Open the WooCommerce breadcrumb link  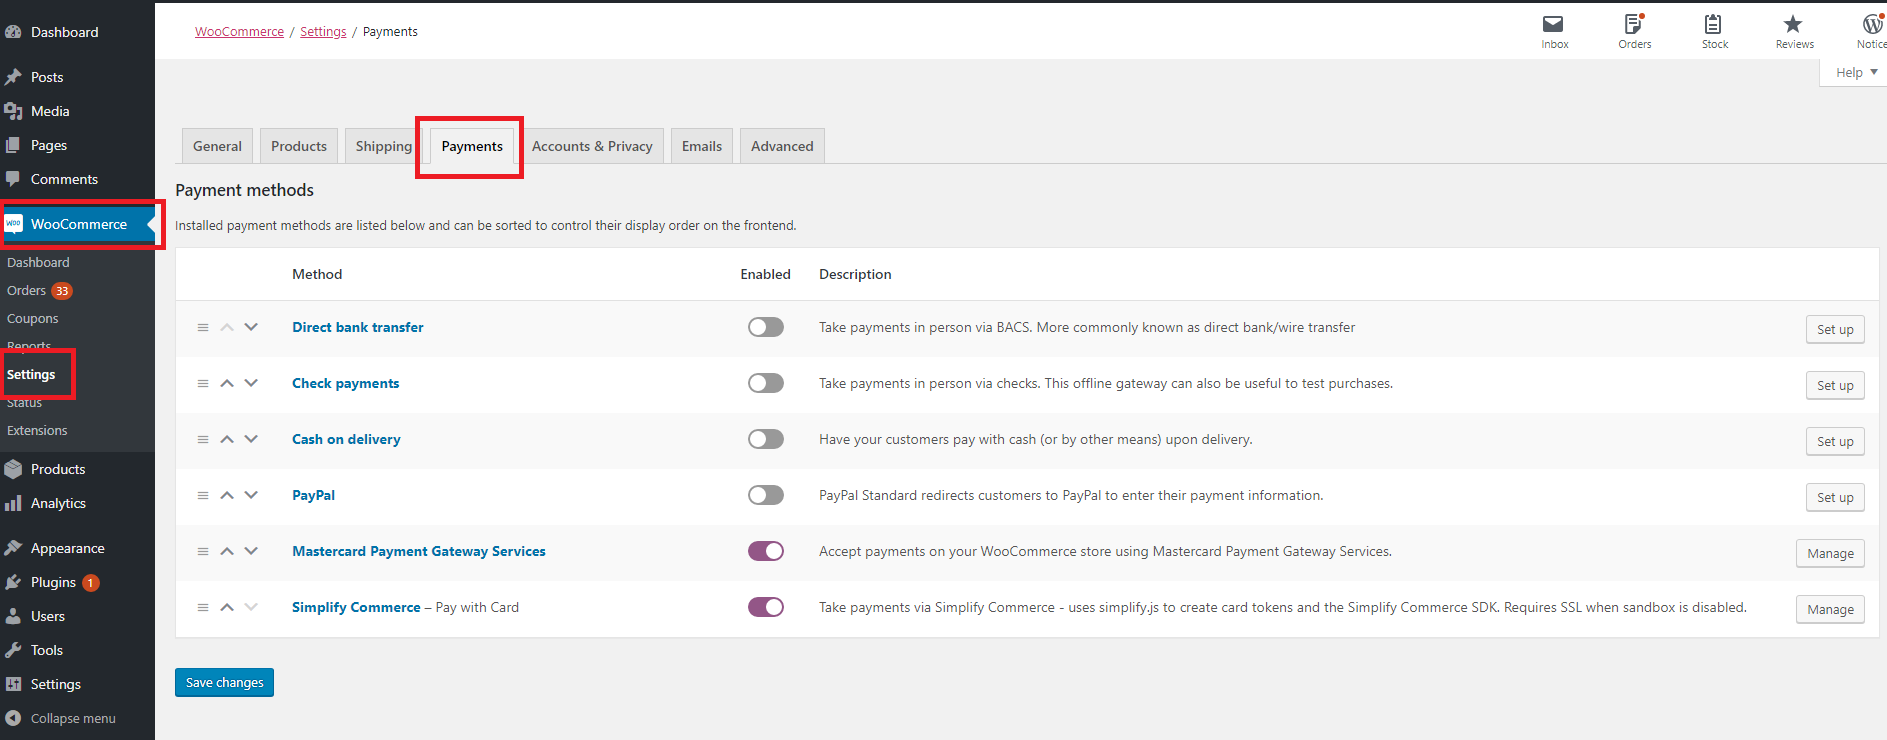point(240,32)
